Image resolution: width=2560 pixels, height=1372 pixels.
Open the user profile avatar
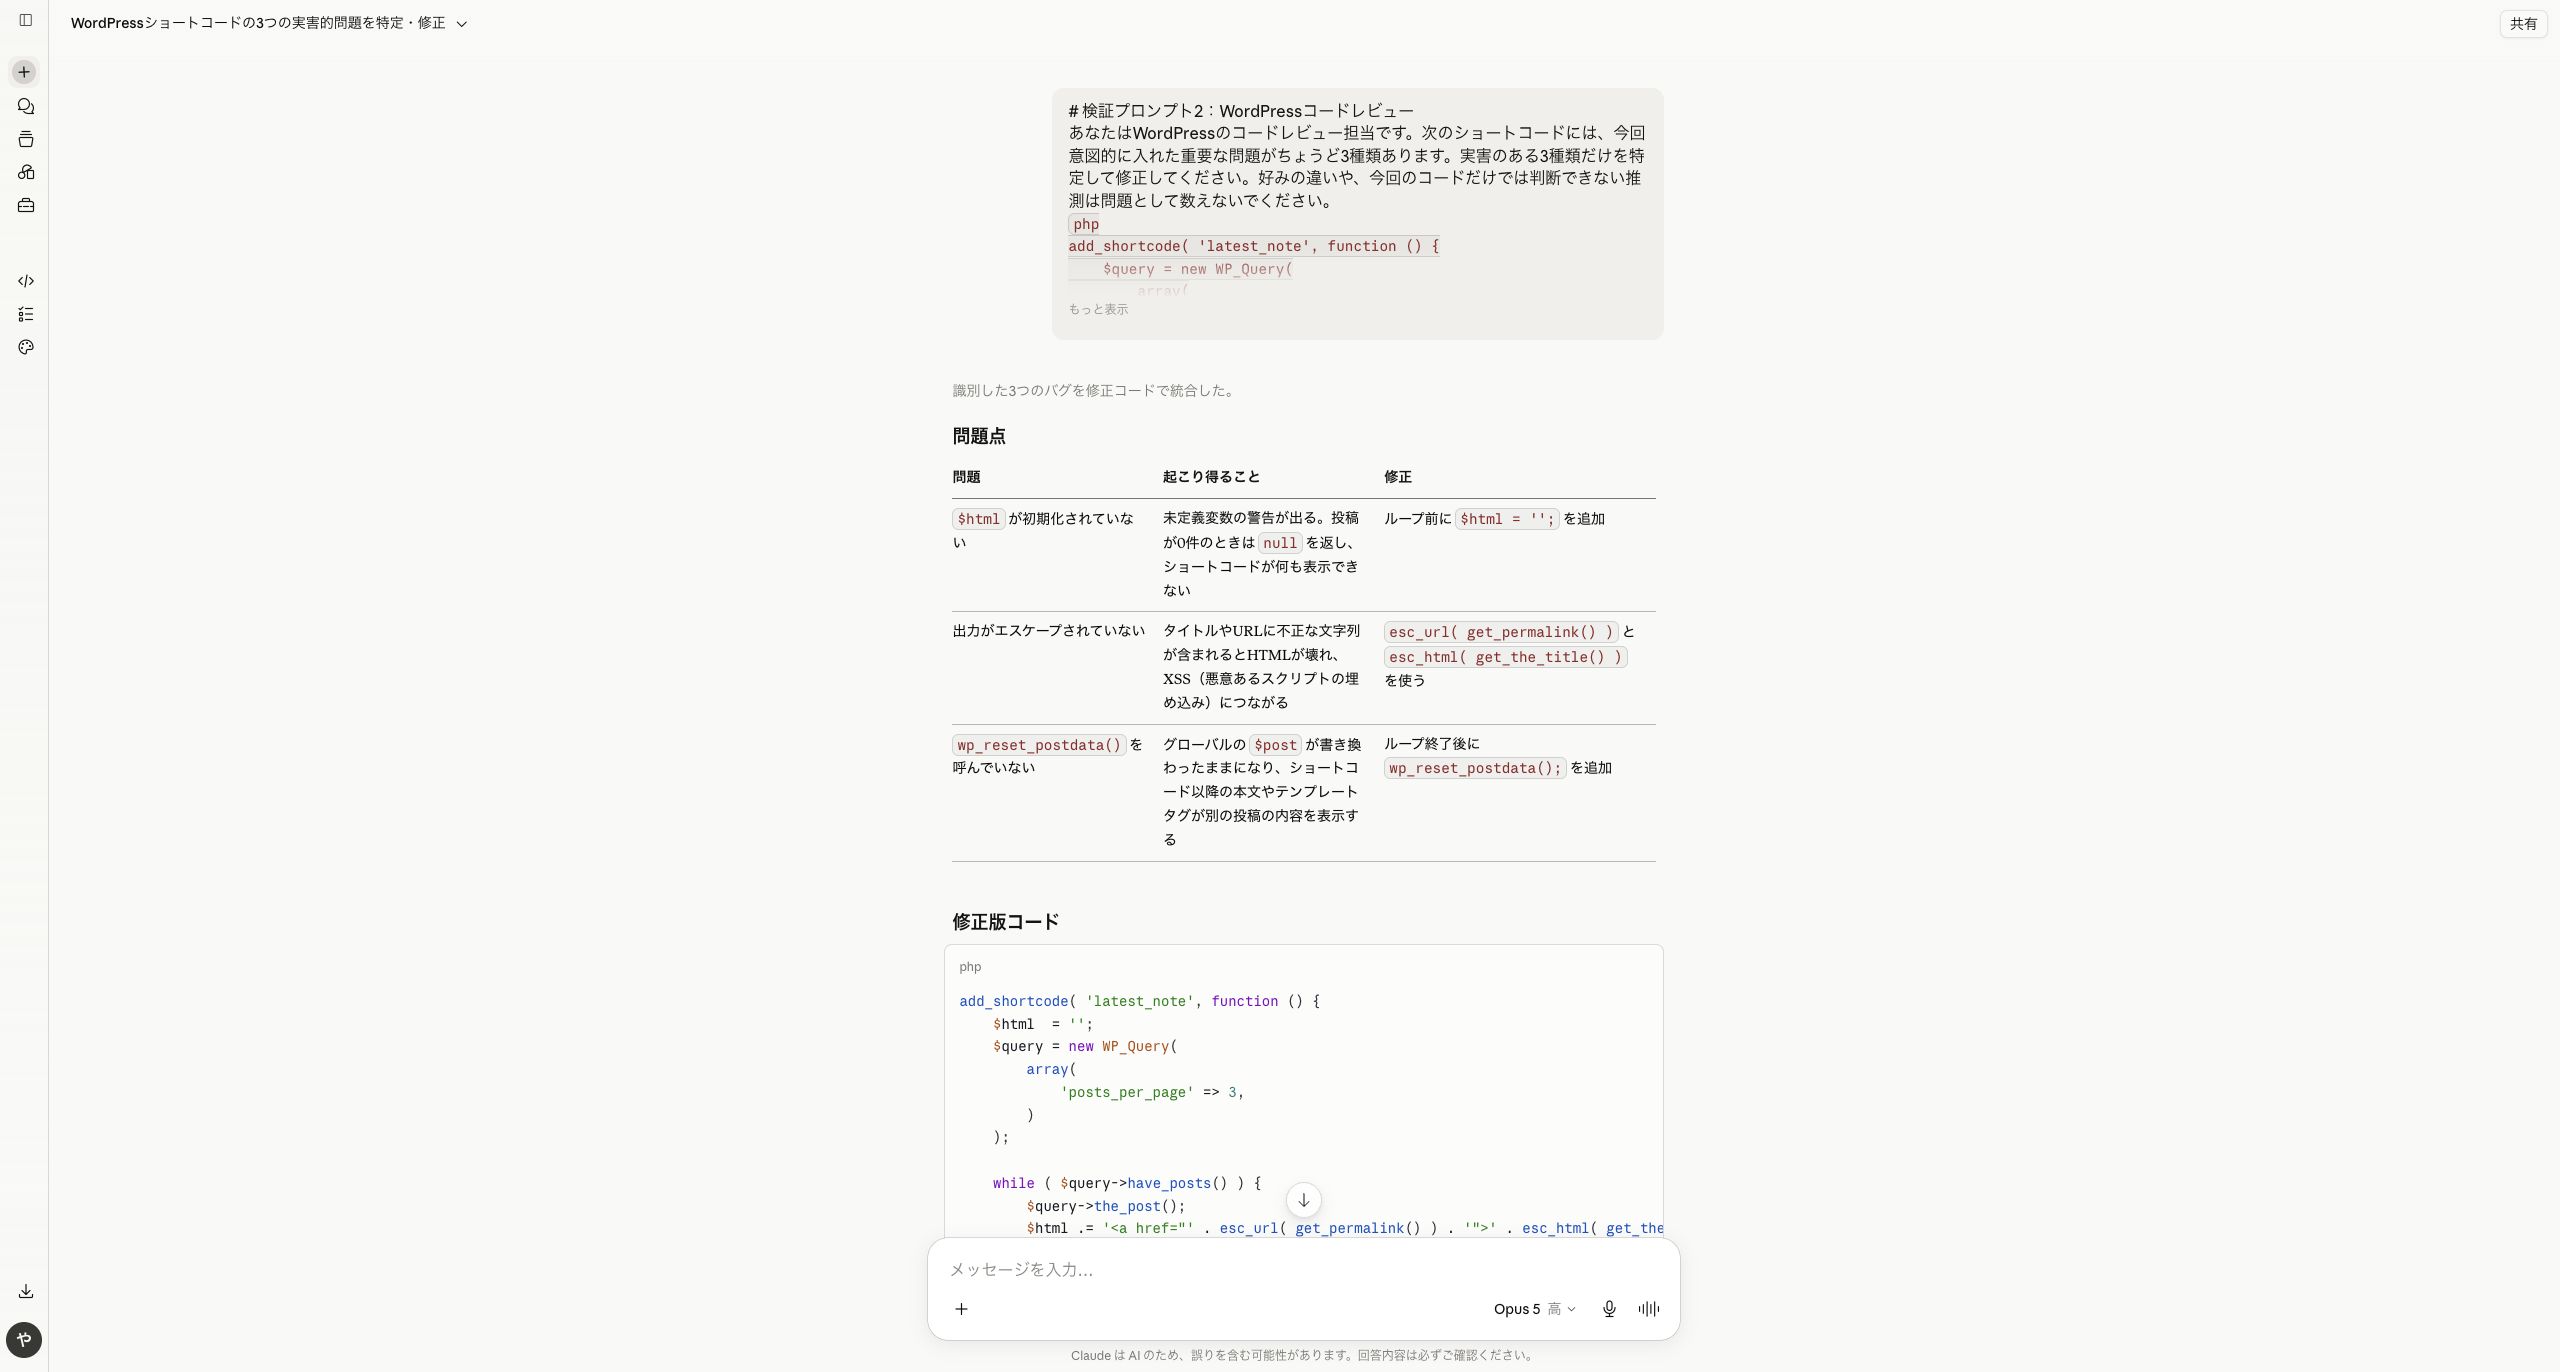pos(24,1340)
